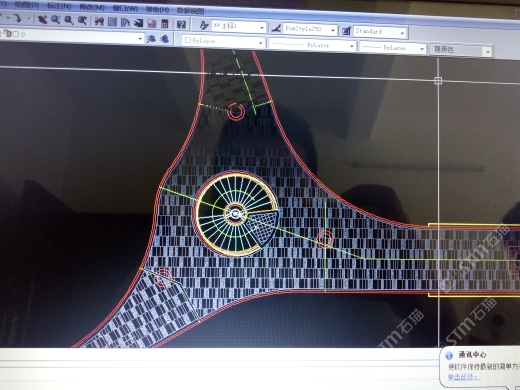Click the Layer Previous icon

pos(164,39)
